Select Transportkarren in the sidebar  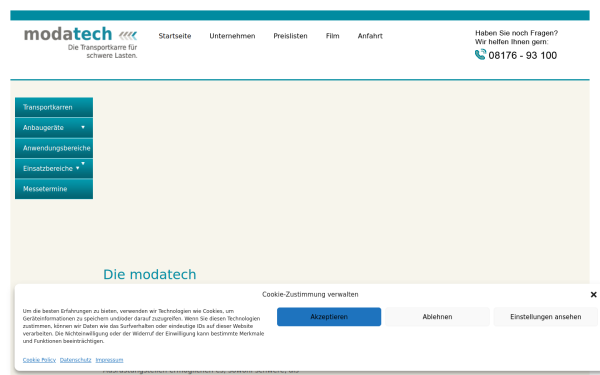coord(54,107)
